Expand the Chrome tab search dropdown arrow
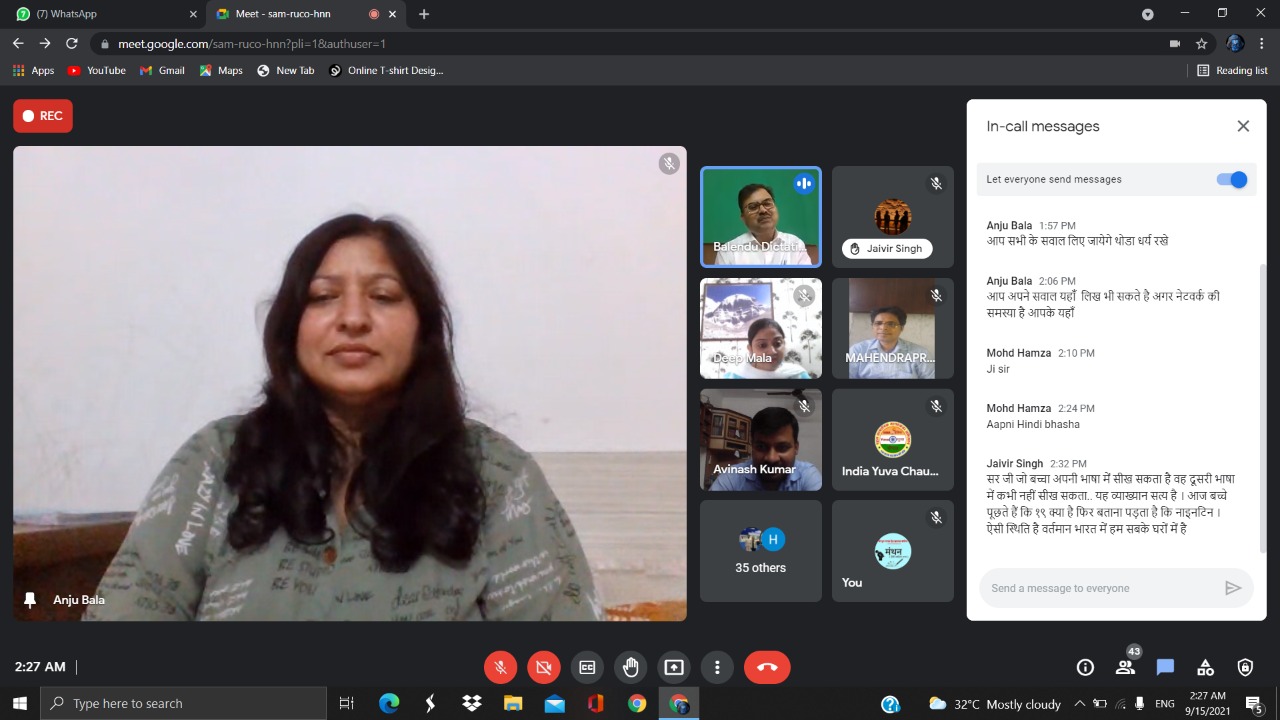1280x720 pixels. [1147, 14]
